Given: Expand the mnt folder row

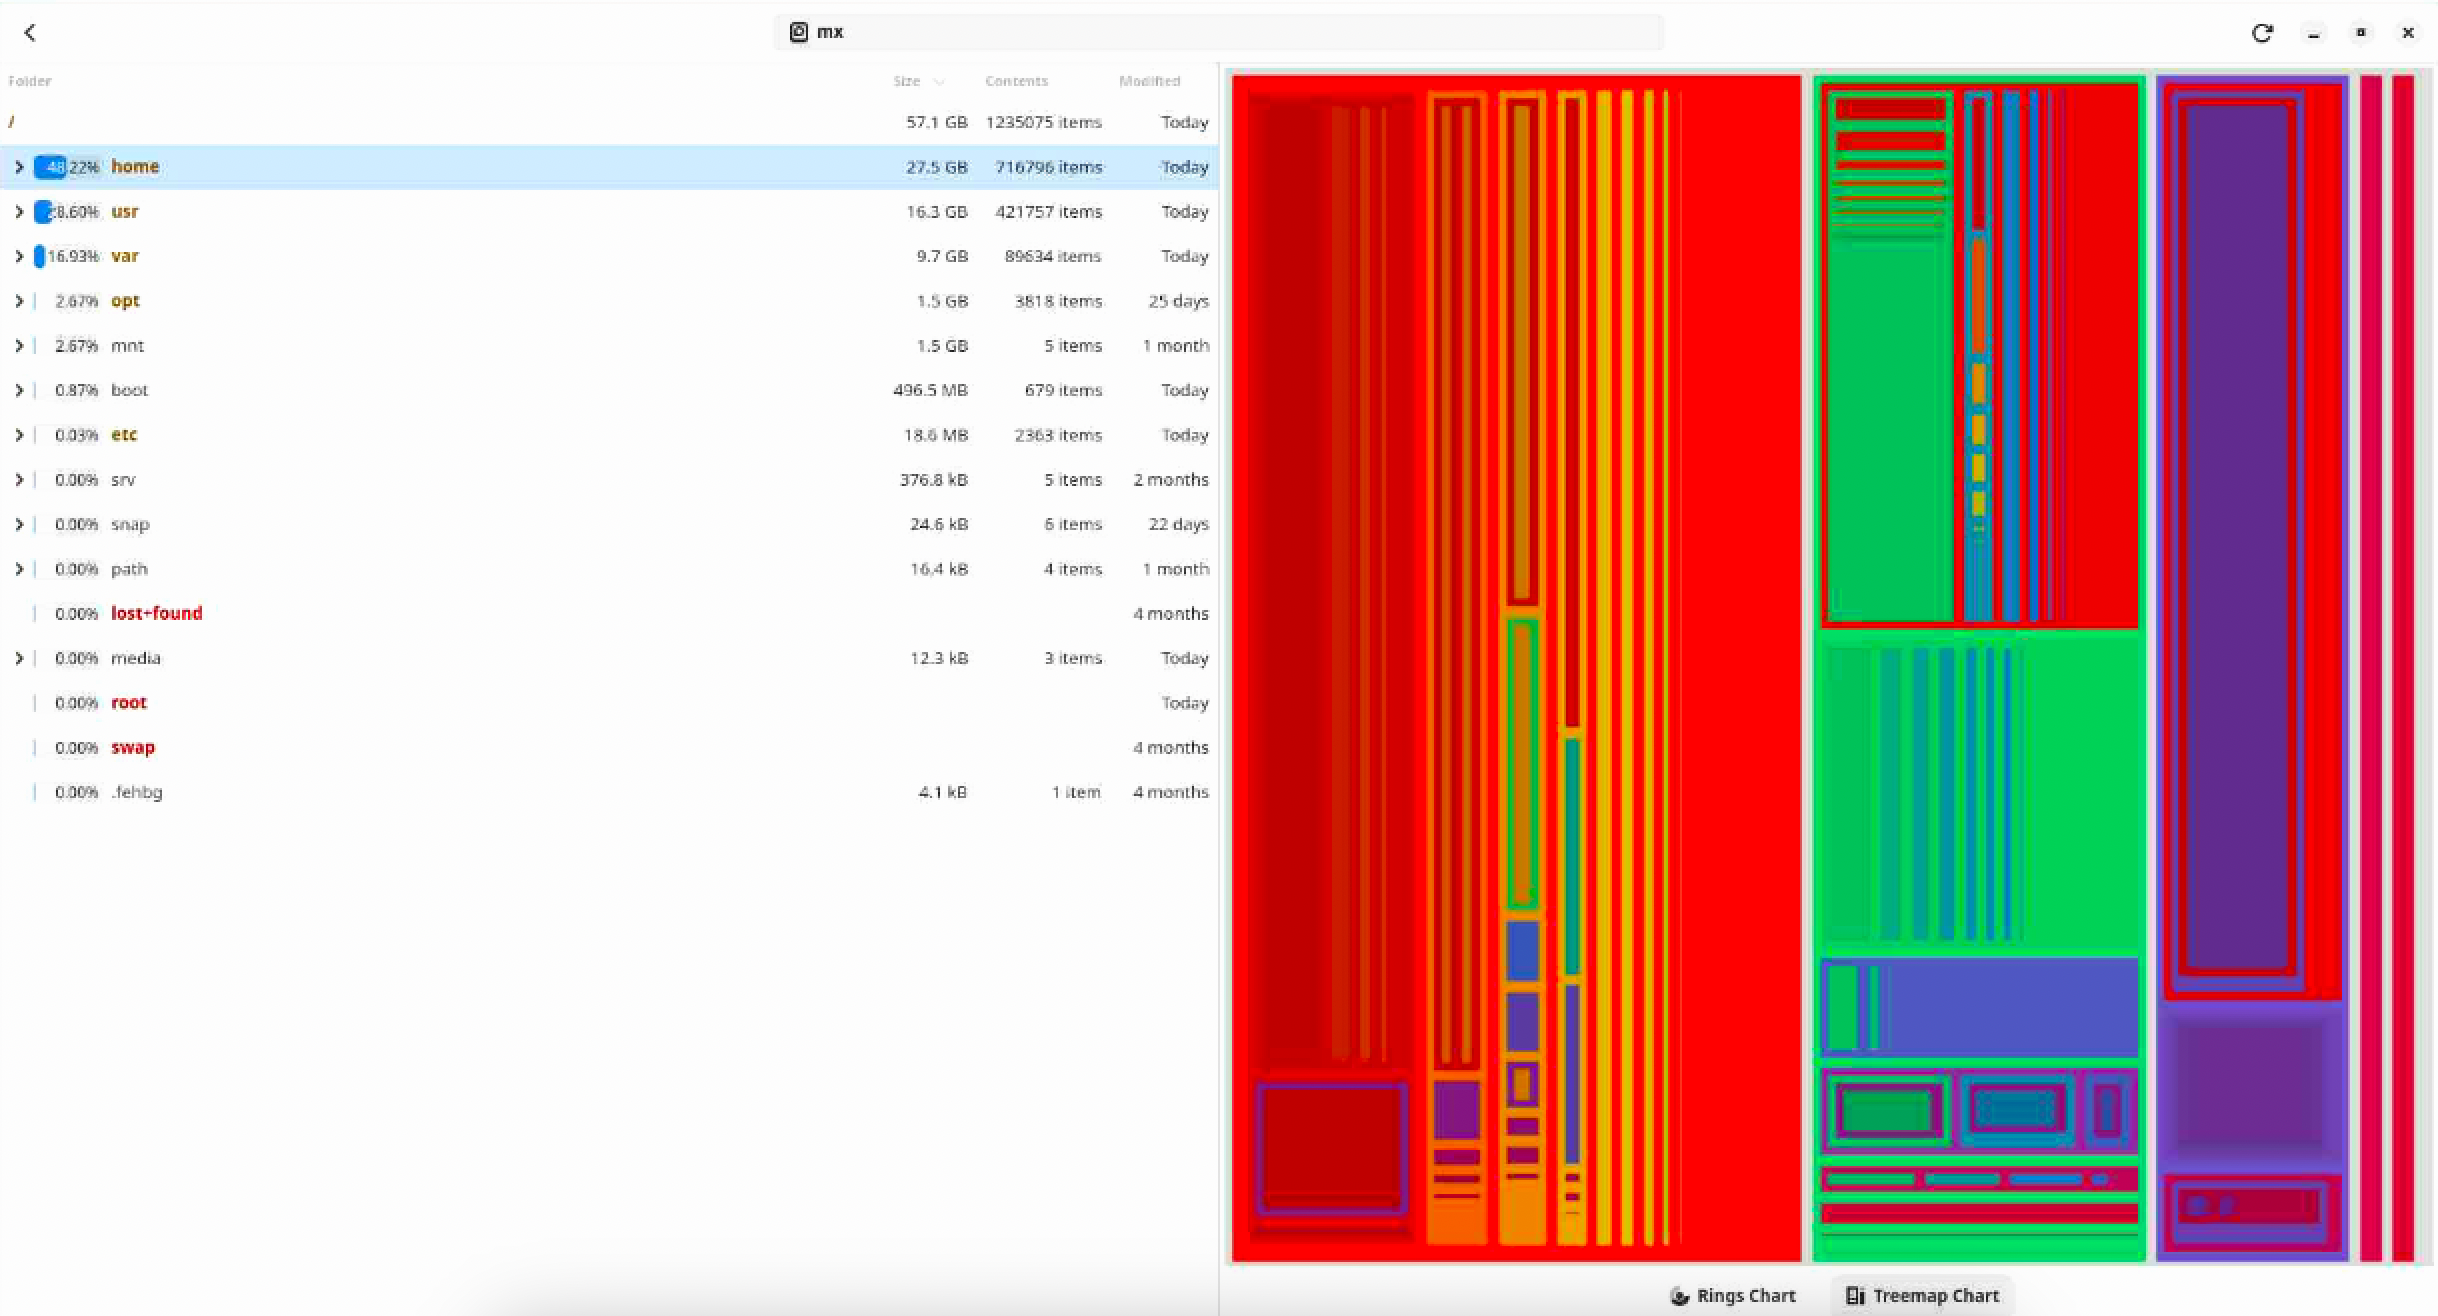Looking at the screenshot, I should [x=19, y=346].
